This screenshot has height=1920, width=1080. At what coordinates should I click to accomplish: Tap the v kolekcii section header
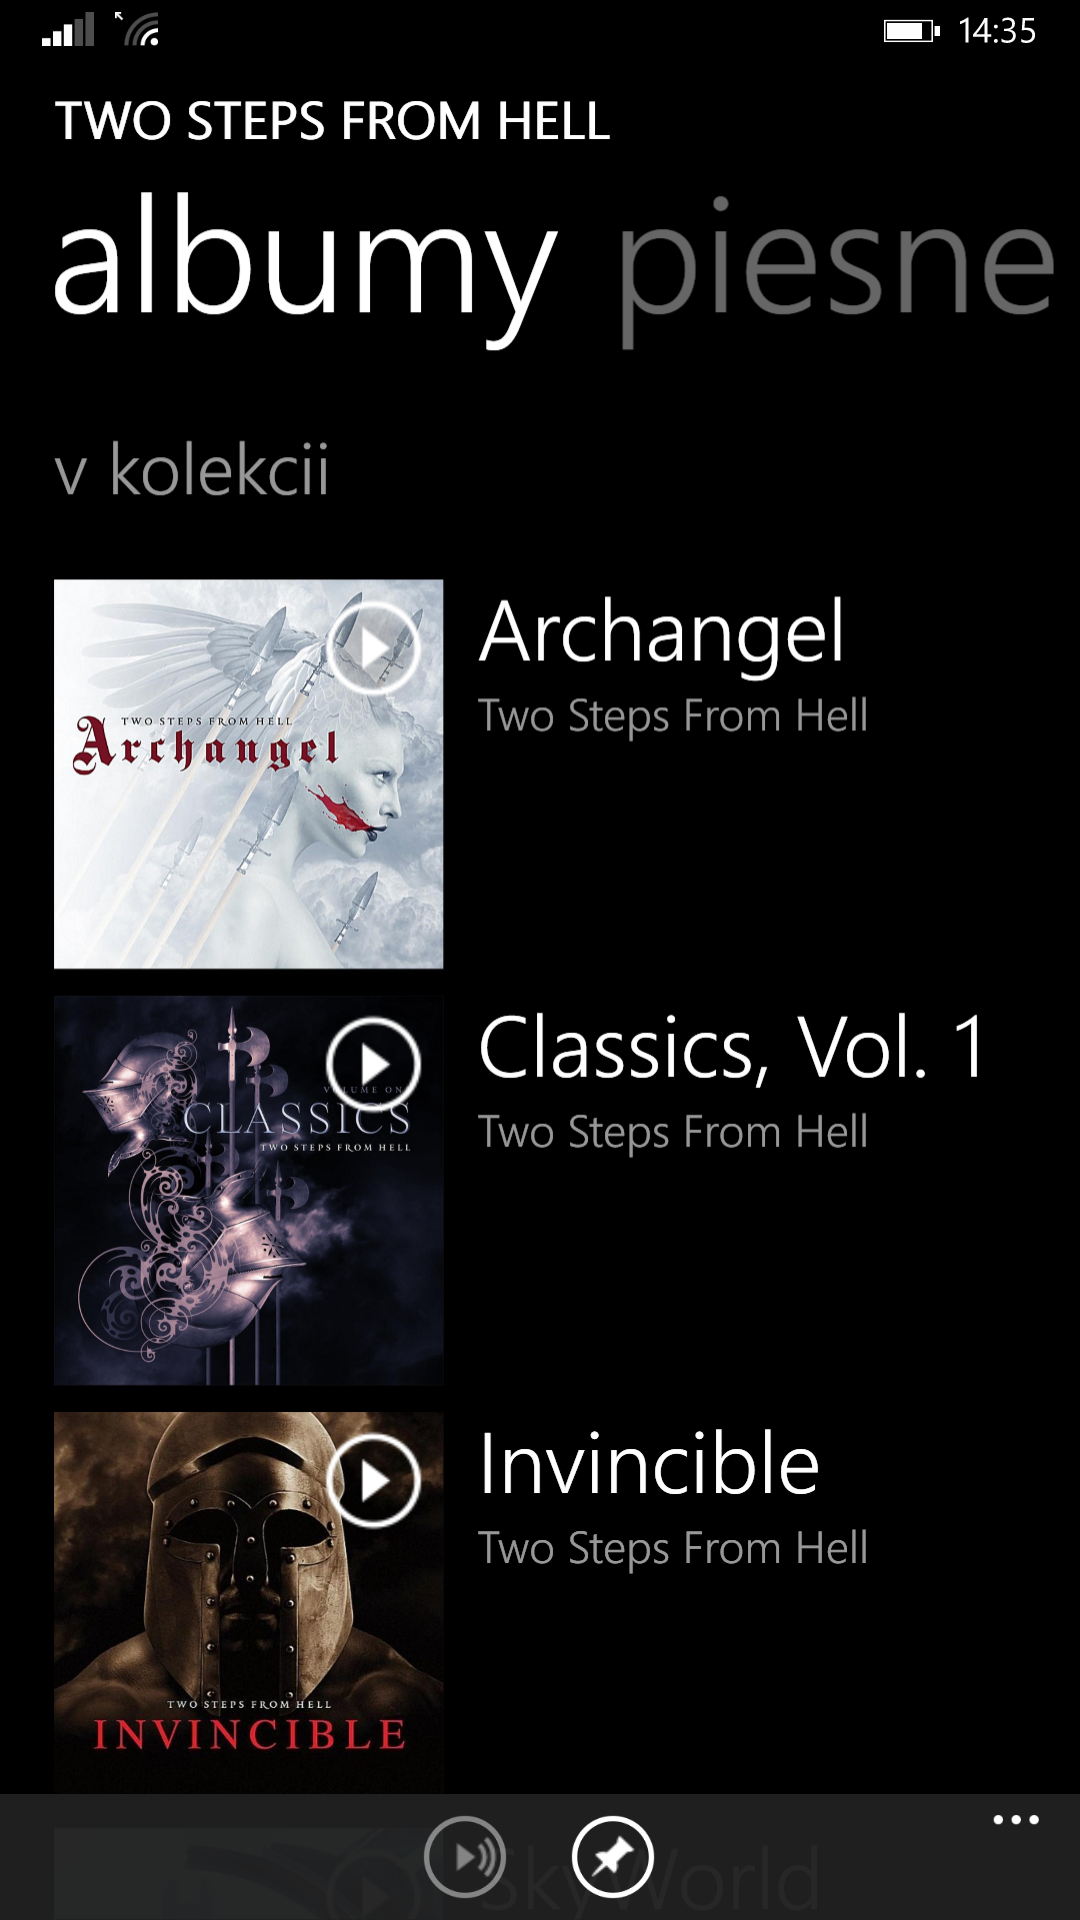point(191,469)
